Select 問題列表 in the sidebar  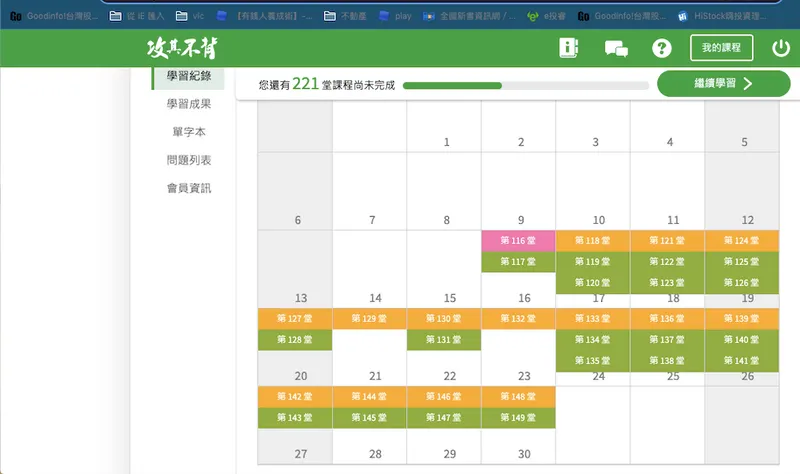(x=189, y=160)
